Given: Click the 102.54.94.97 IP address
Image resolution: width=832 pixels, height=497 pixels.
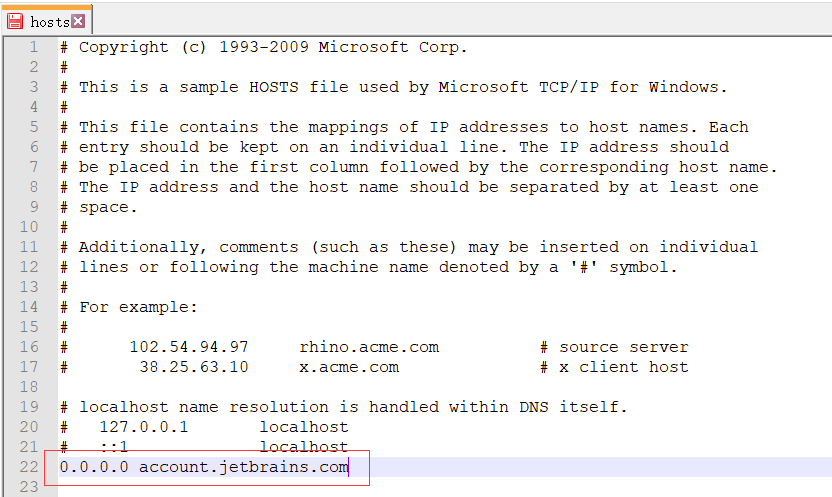Looking at the screenshot, I should coord(189,347).
